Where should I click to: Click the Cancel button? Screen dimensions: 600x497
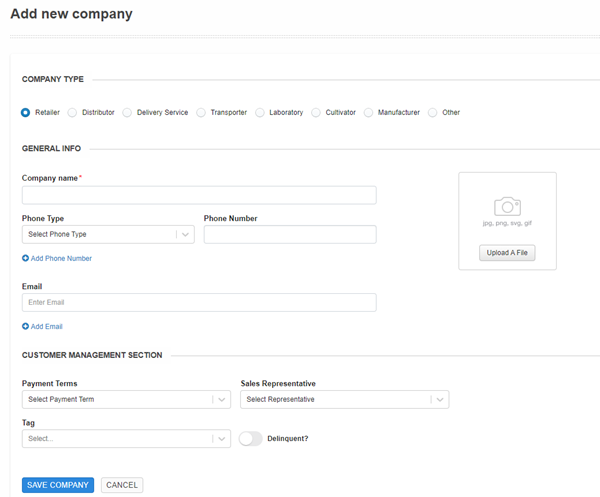tap(122, 485)
